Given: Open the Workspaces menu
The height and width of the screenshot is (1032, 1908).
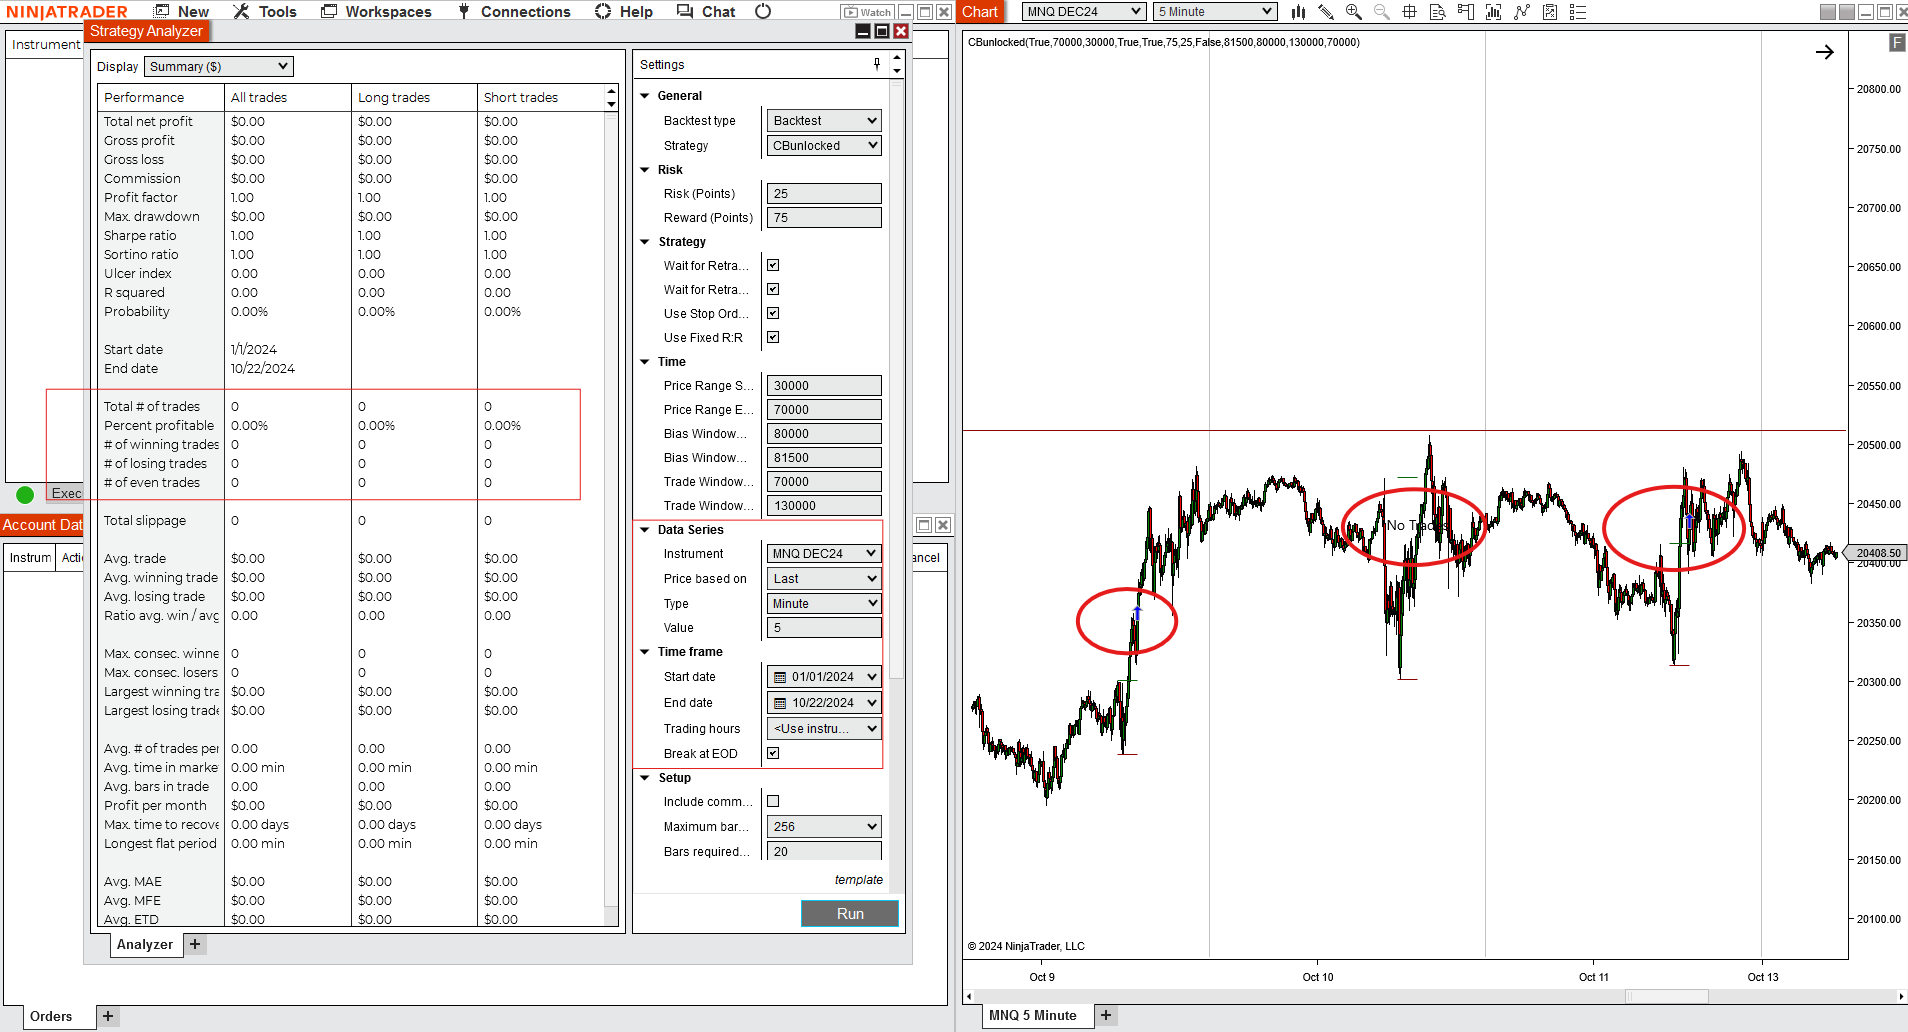Looking at the screenshot, I should click(376, 12).
